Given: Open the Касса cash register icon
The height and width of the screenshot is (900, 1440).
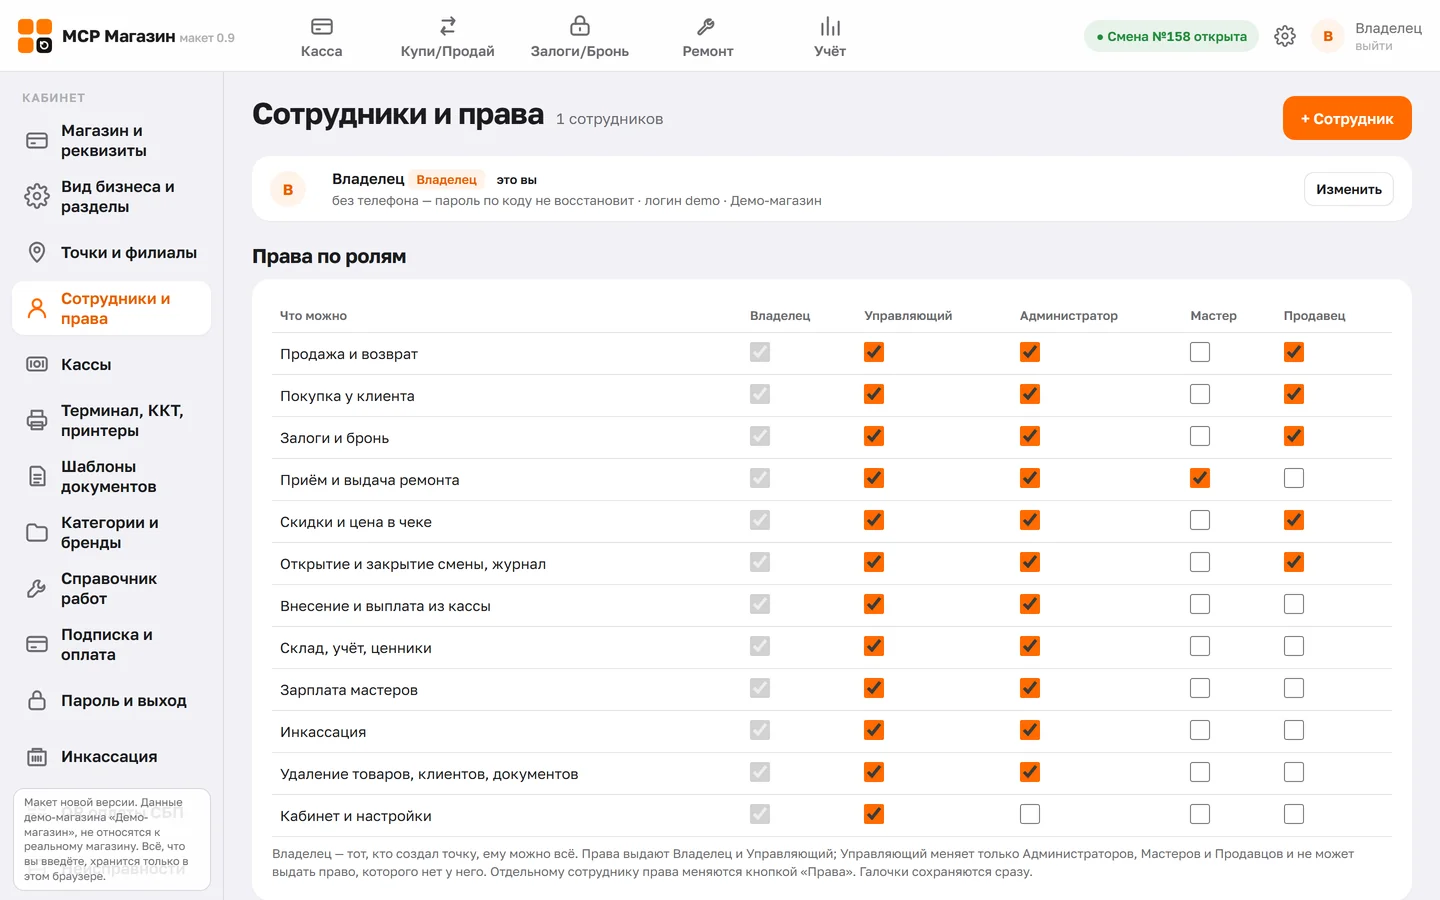Looking at the screenshot, I should pos(322,26).
